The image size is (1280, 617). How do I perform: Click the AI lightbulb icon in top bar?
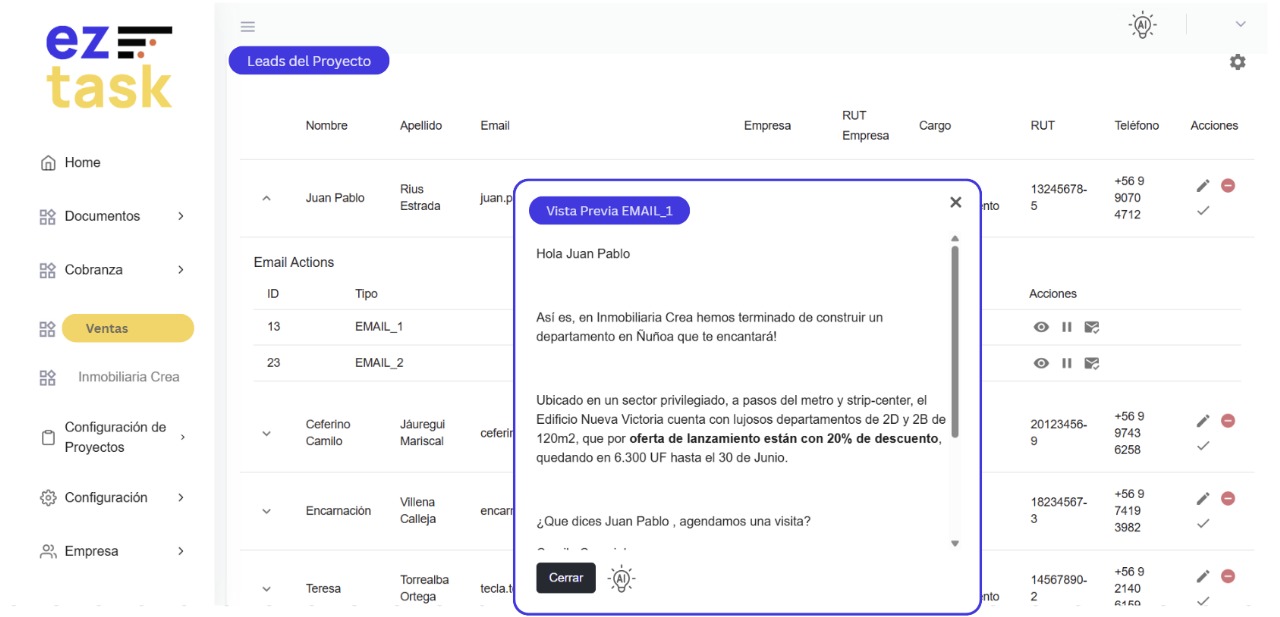tap(1141, 25)
